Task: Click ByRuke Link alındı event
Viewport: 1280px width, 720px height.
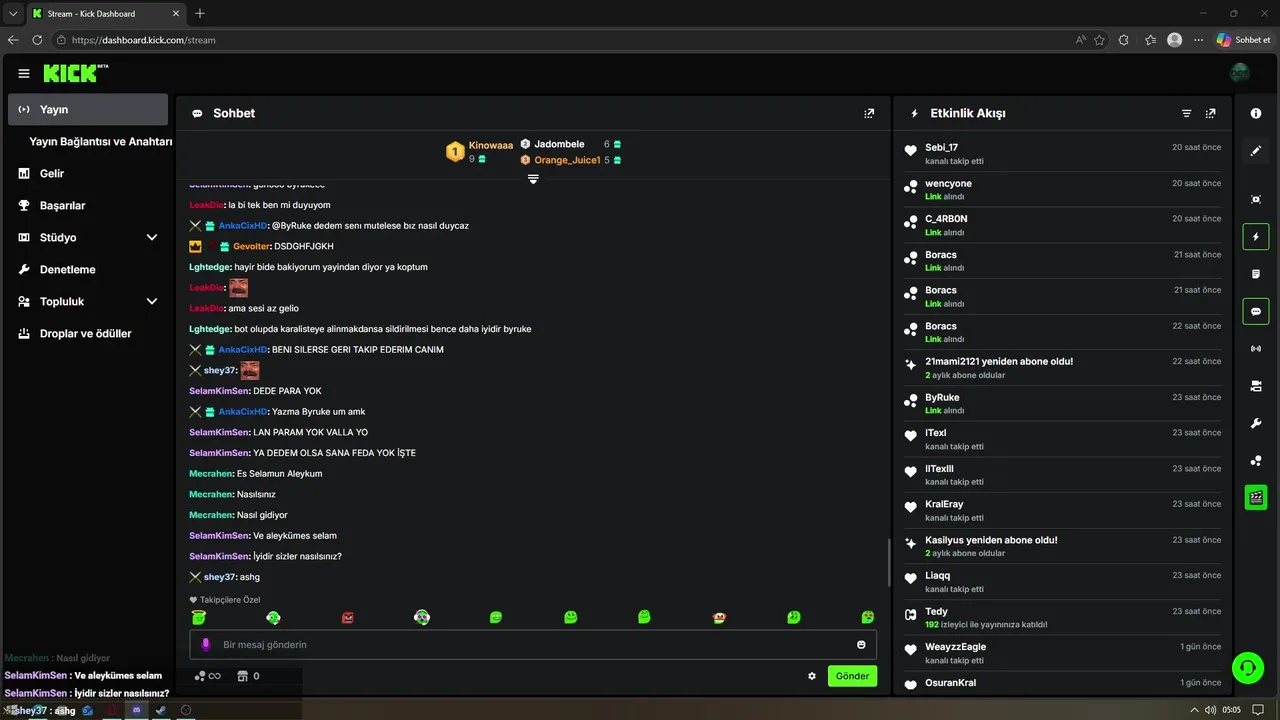Action: [x=1063, y=403]
